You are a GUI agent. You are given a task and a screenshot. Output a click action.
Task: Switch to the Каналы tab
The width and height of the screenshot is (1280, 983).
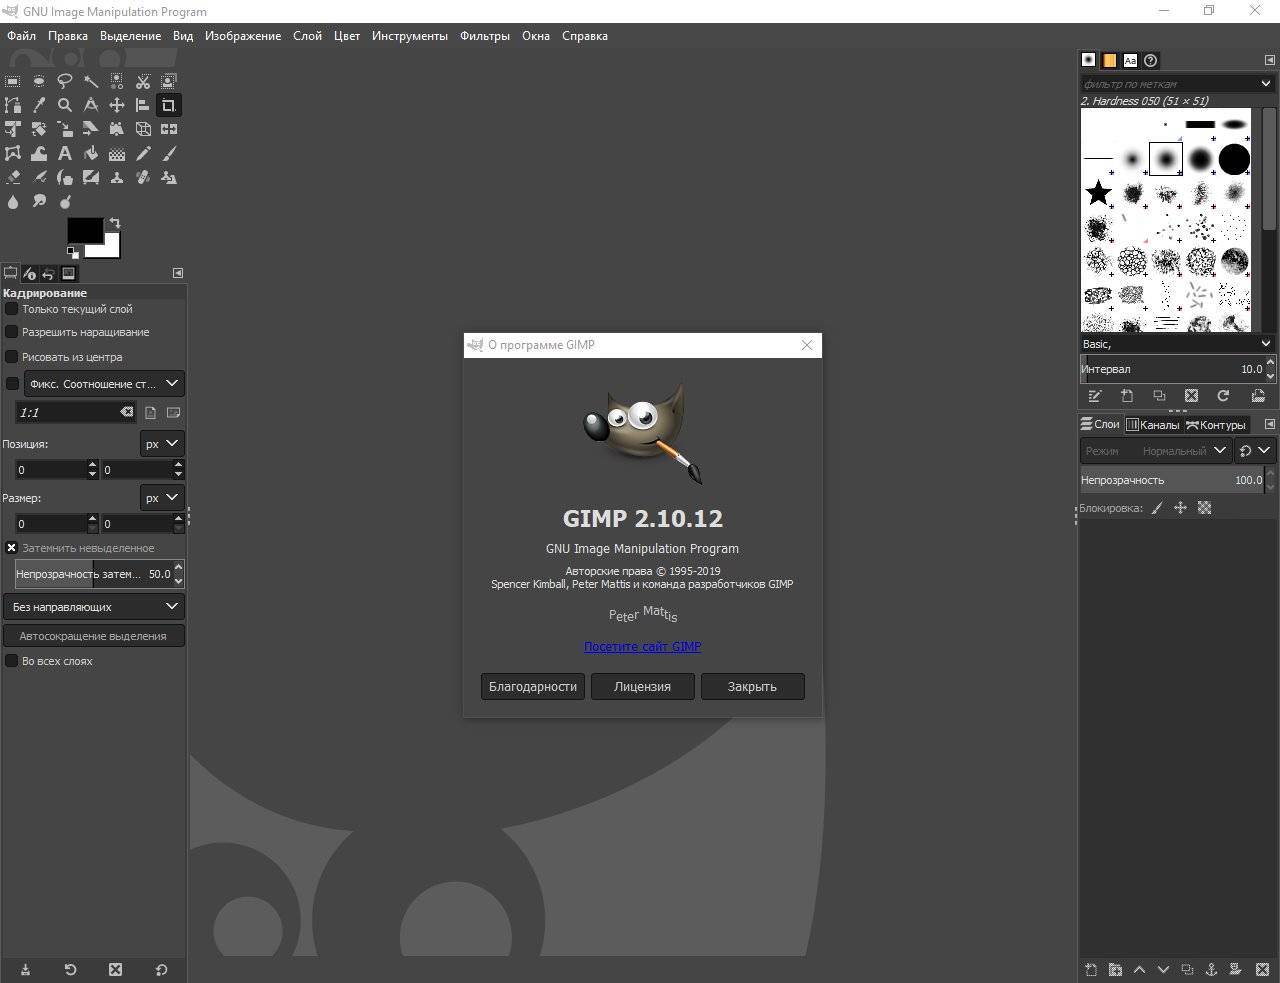1153,425
